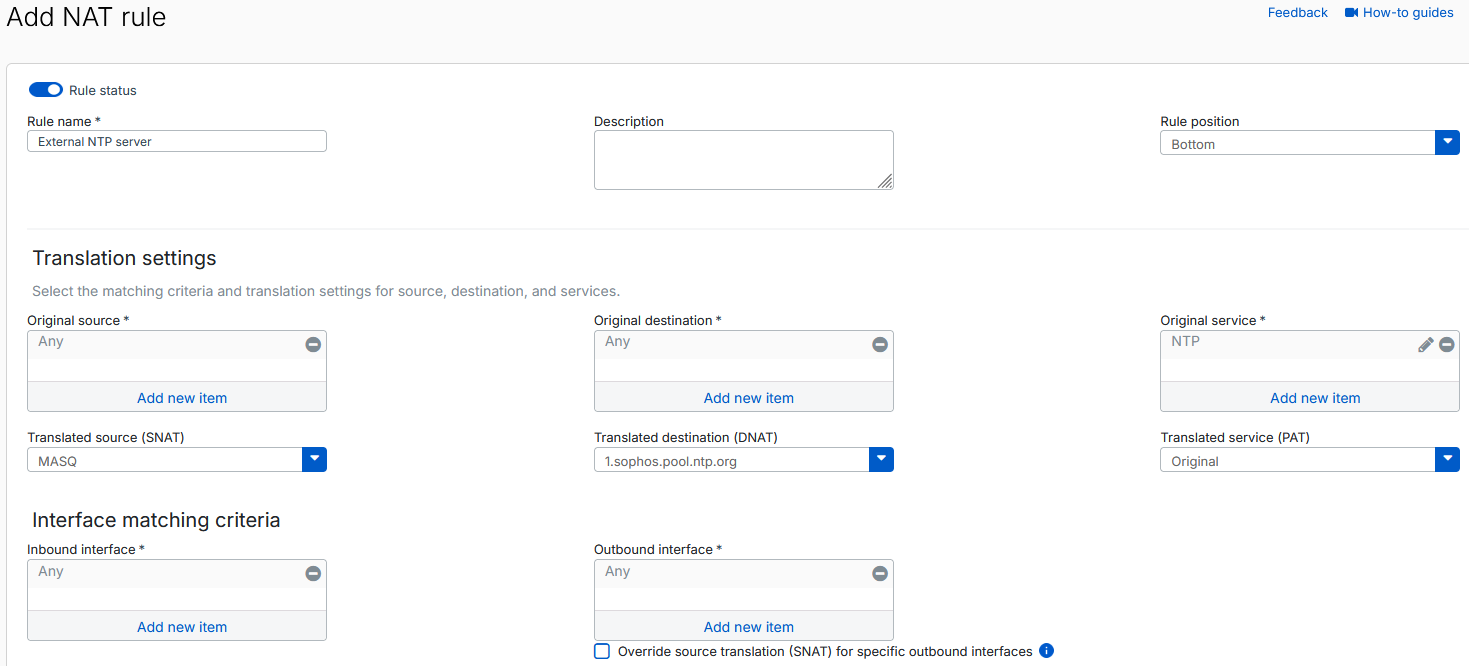Open the Translated destination (DNAT) dropdown
Screen dimensions: 1469x666
(x=880, y=459)
